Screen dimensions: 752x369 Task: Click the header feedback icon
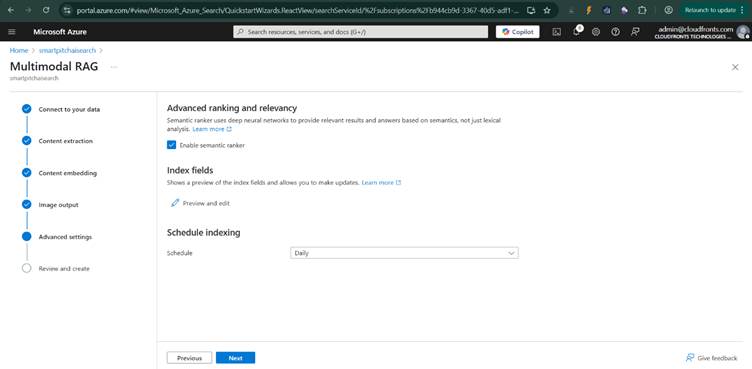(635, 32)
